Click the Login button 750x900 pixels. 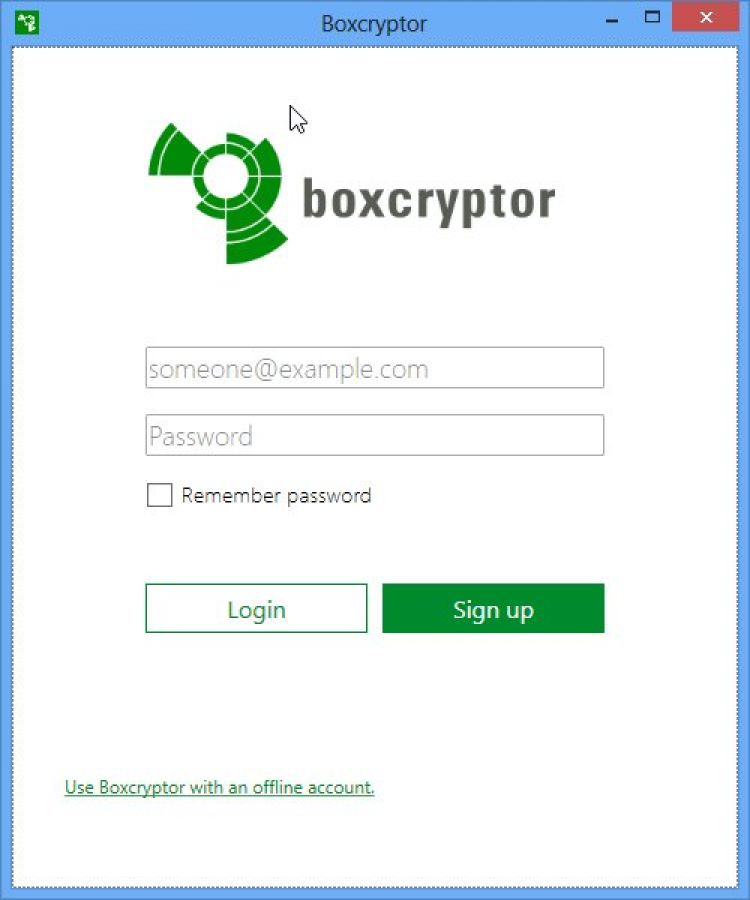click(x=256, y=608)
